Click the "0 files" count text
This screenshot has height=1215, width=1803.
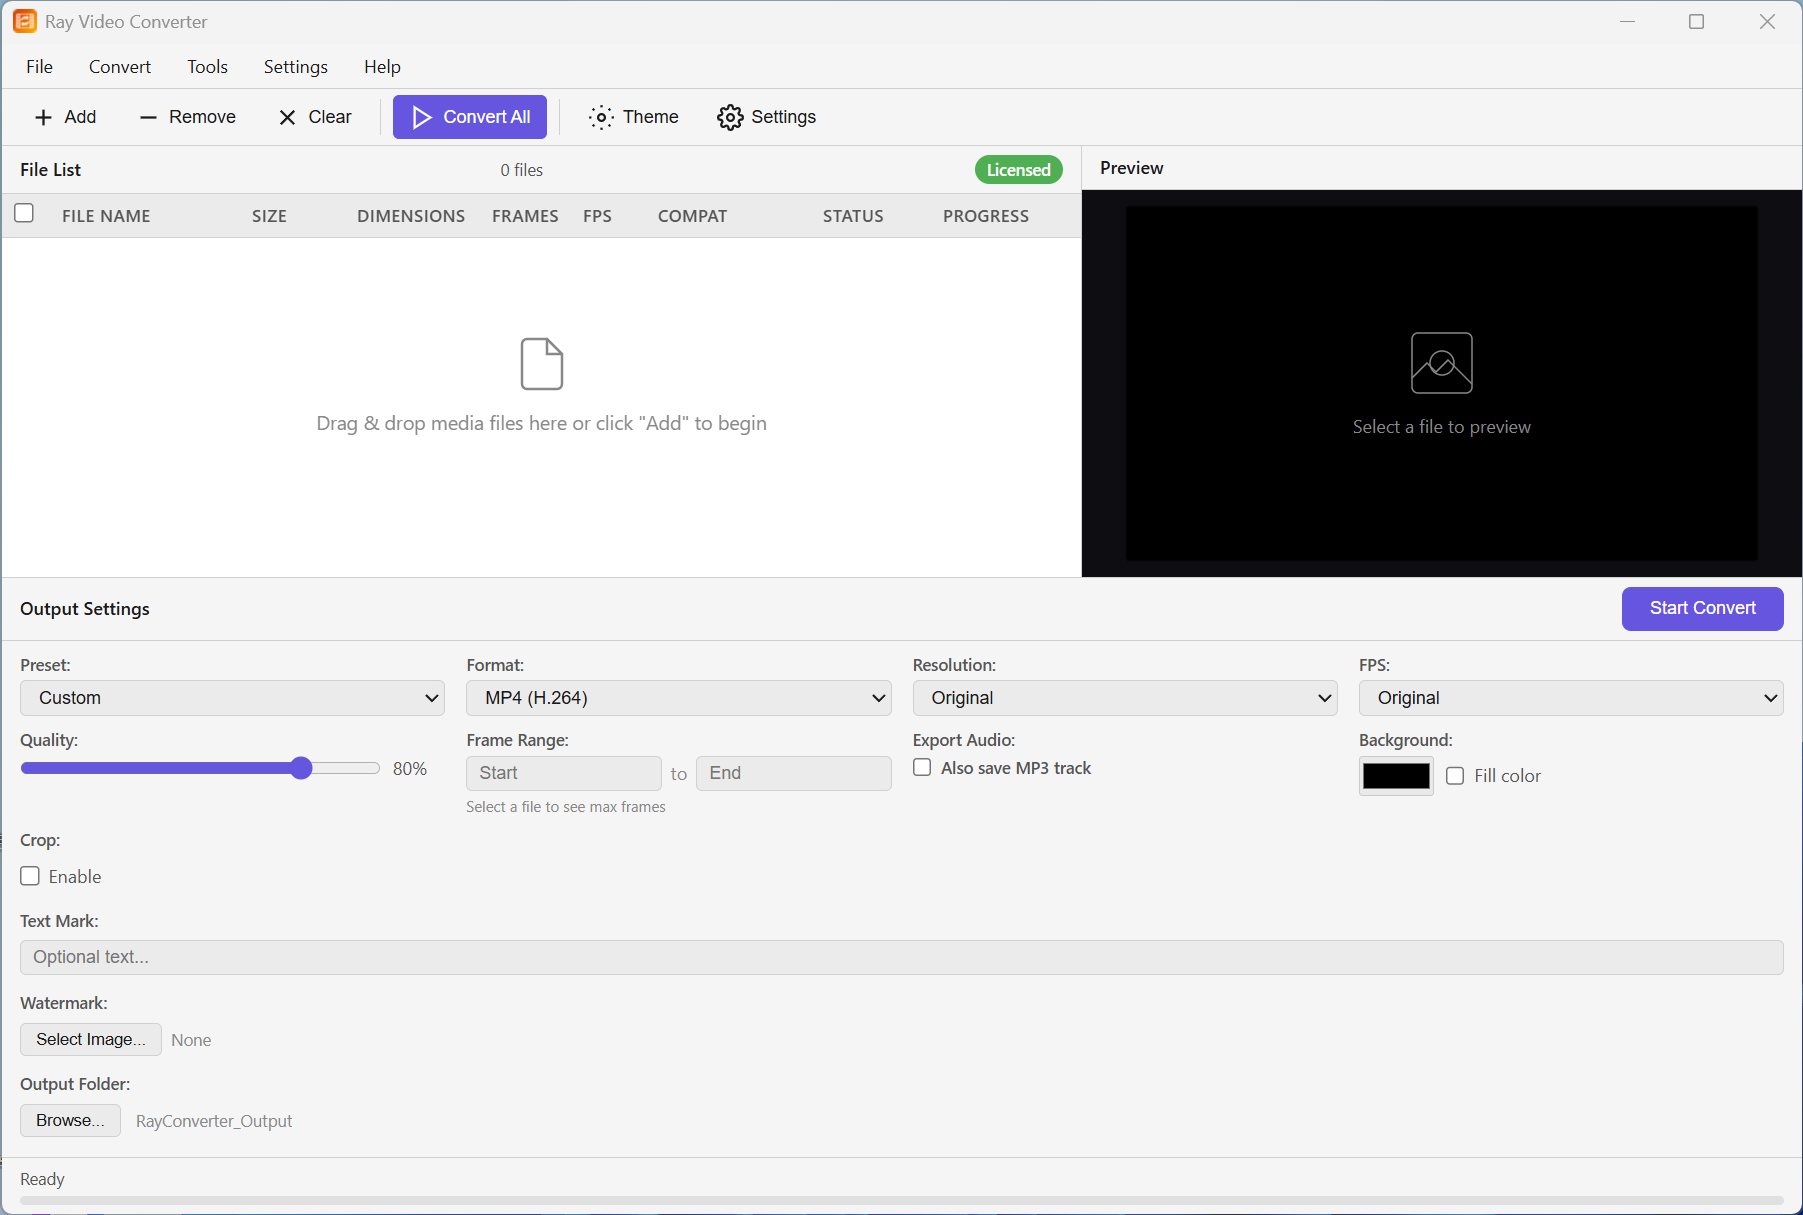(x=521, y=170)
